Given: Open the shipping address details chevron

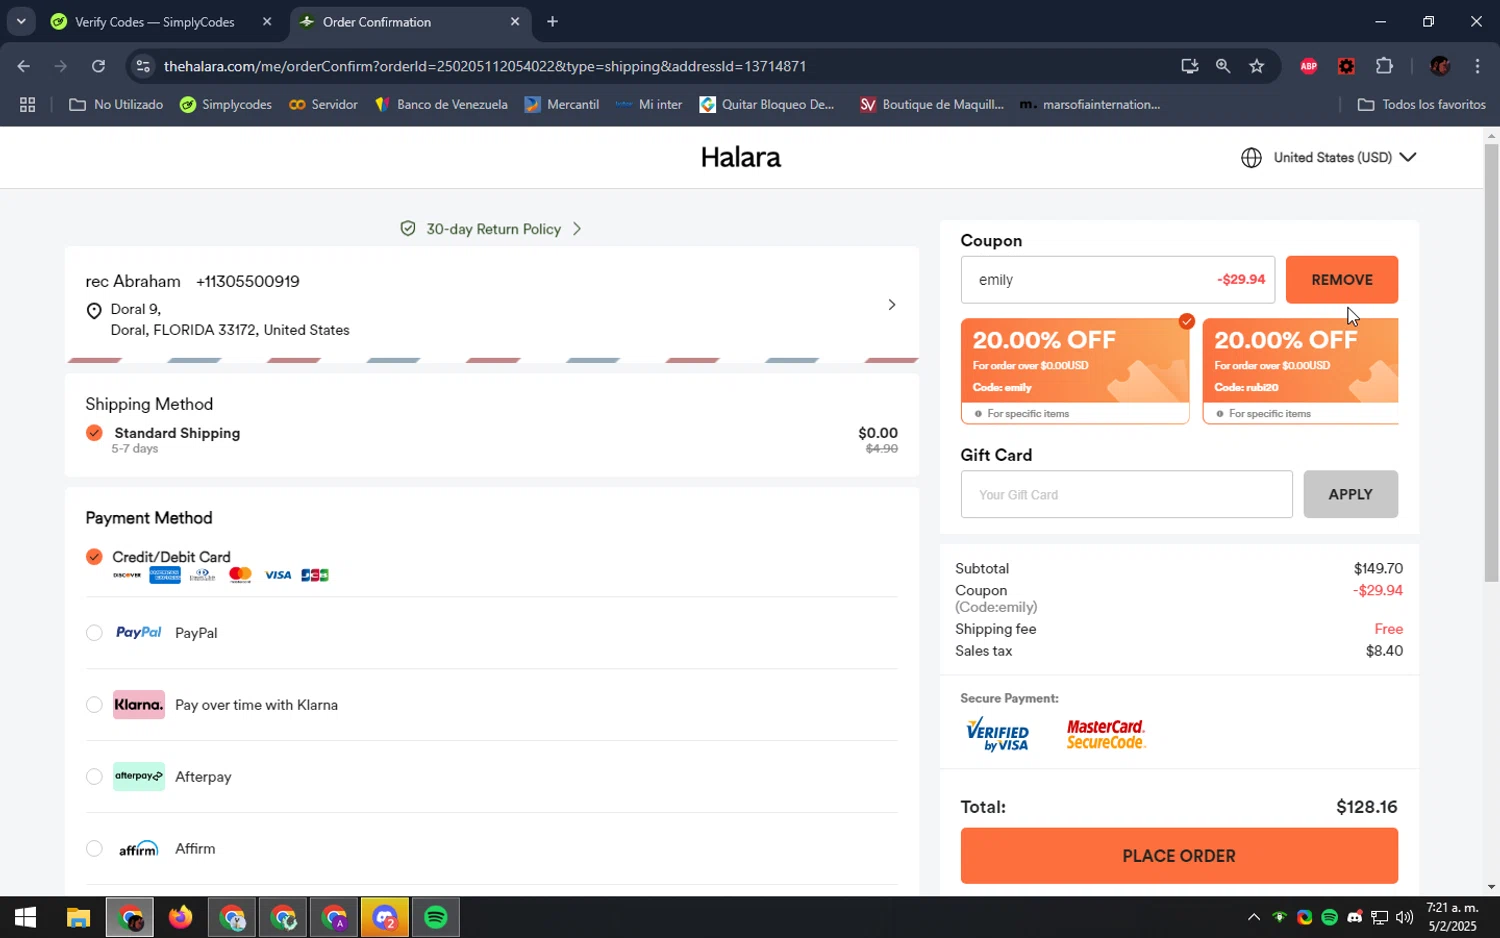Looking at the screenshot, I should [891, 304].
